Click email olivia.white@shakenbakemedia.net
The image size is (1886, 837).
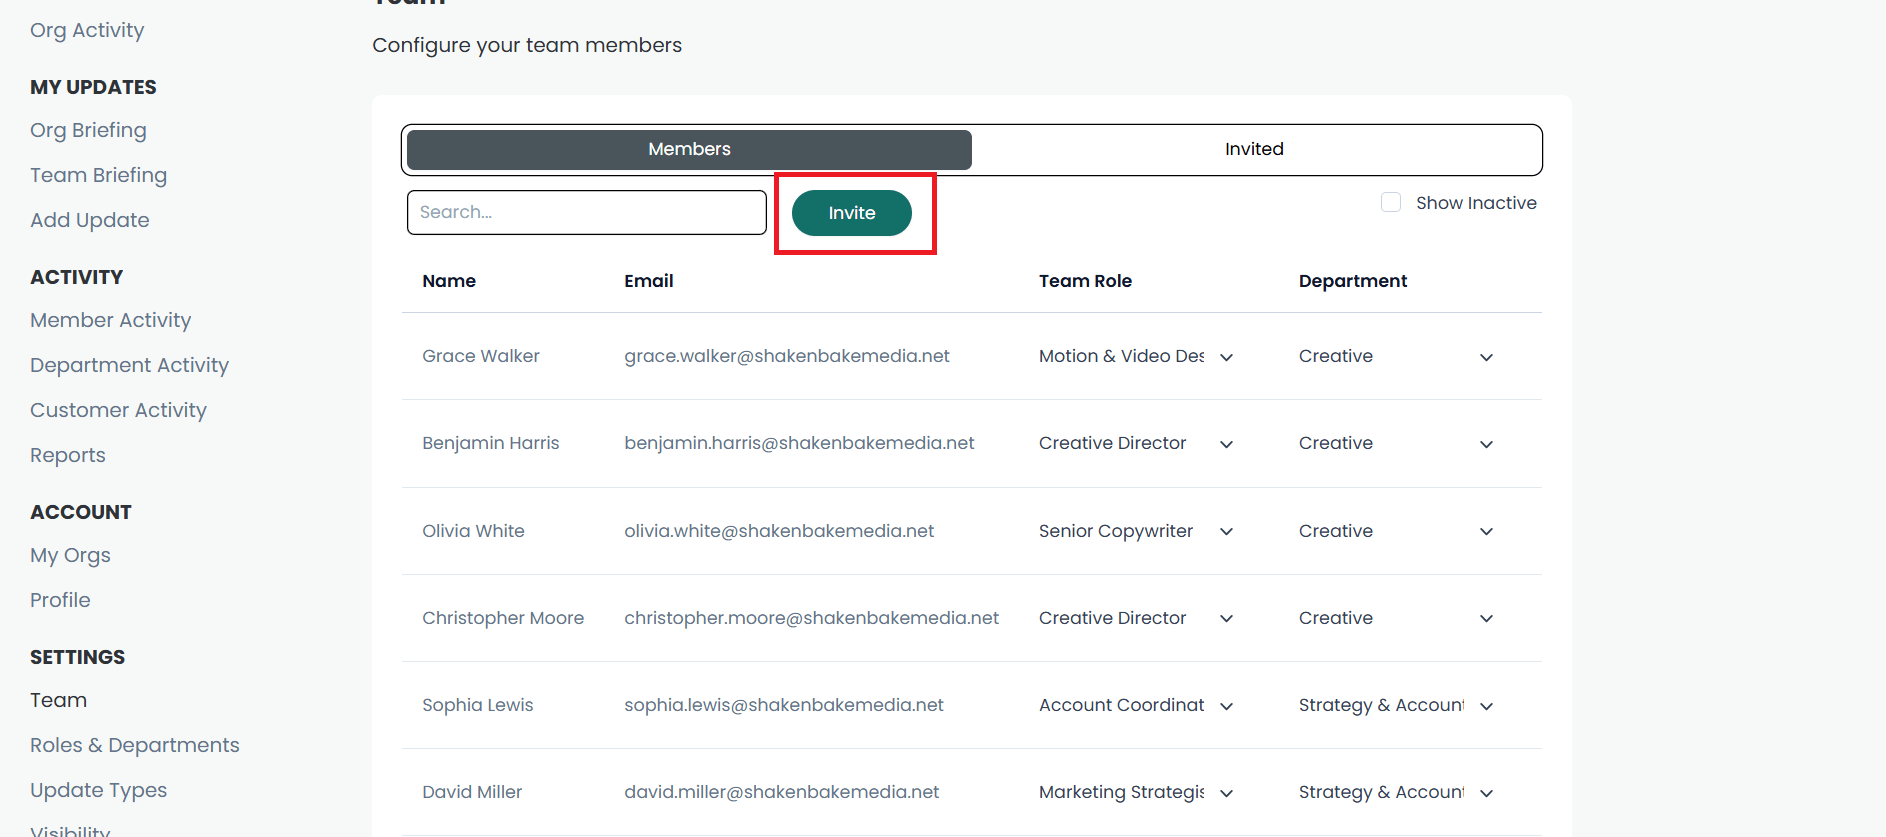point(779,531)
